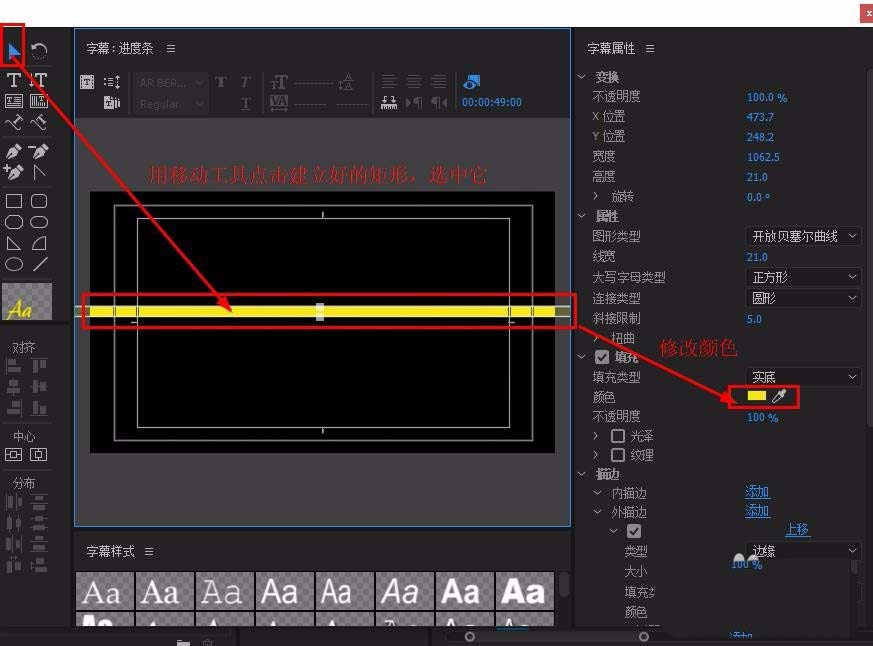This screenshot has height=646, width=873.
Task: Click the yellow fill color swatch
Action: (757, 395)
